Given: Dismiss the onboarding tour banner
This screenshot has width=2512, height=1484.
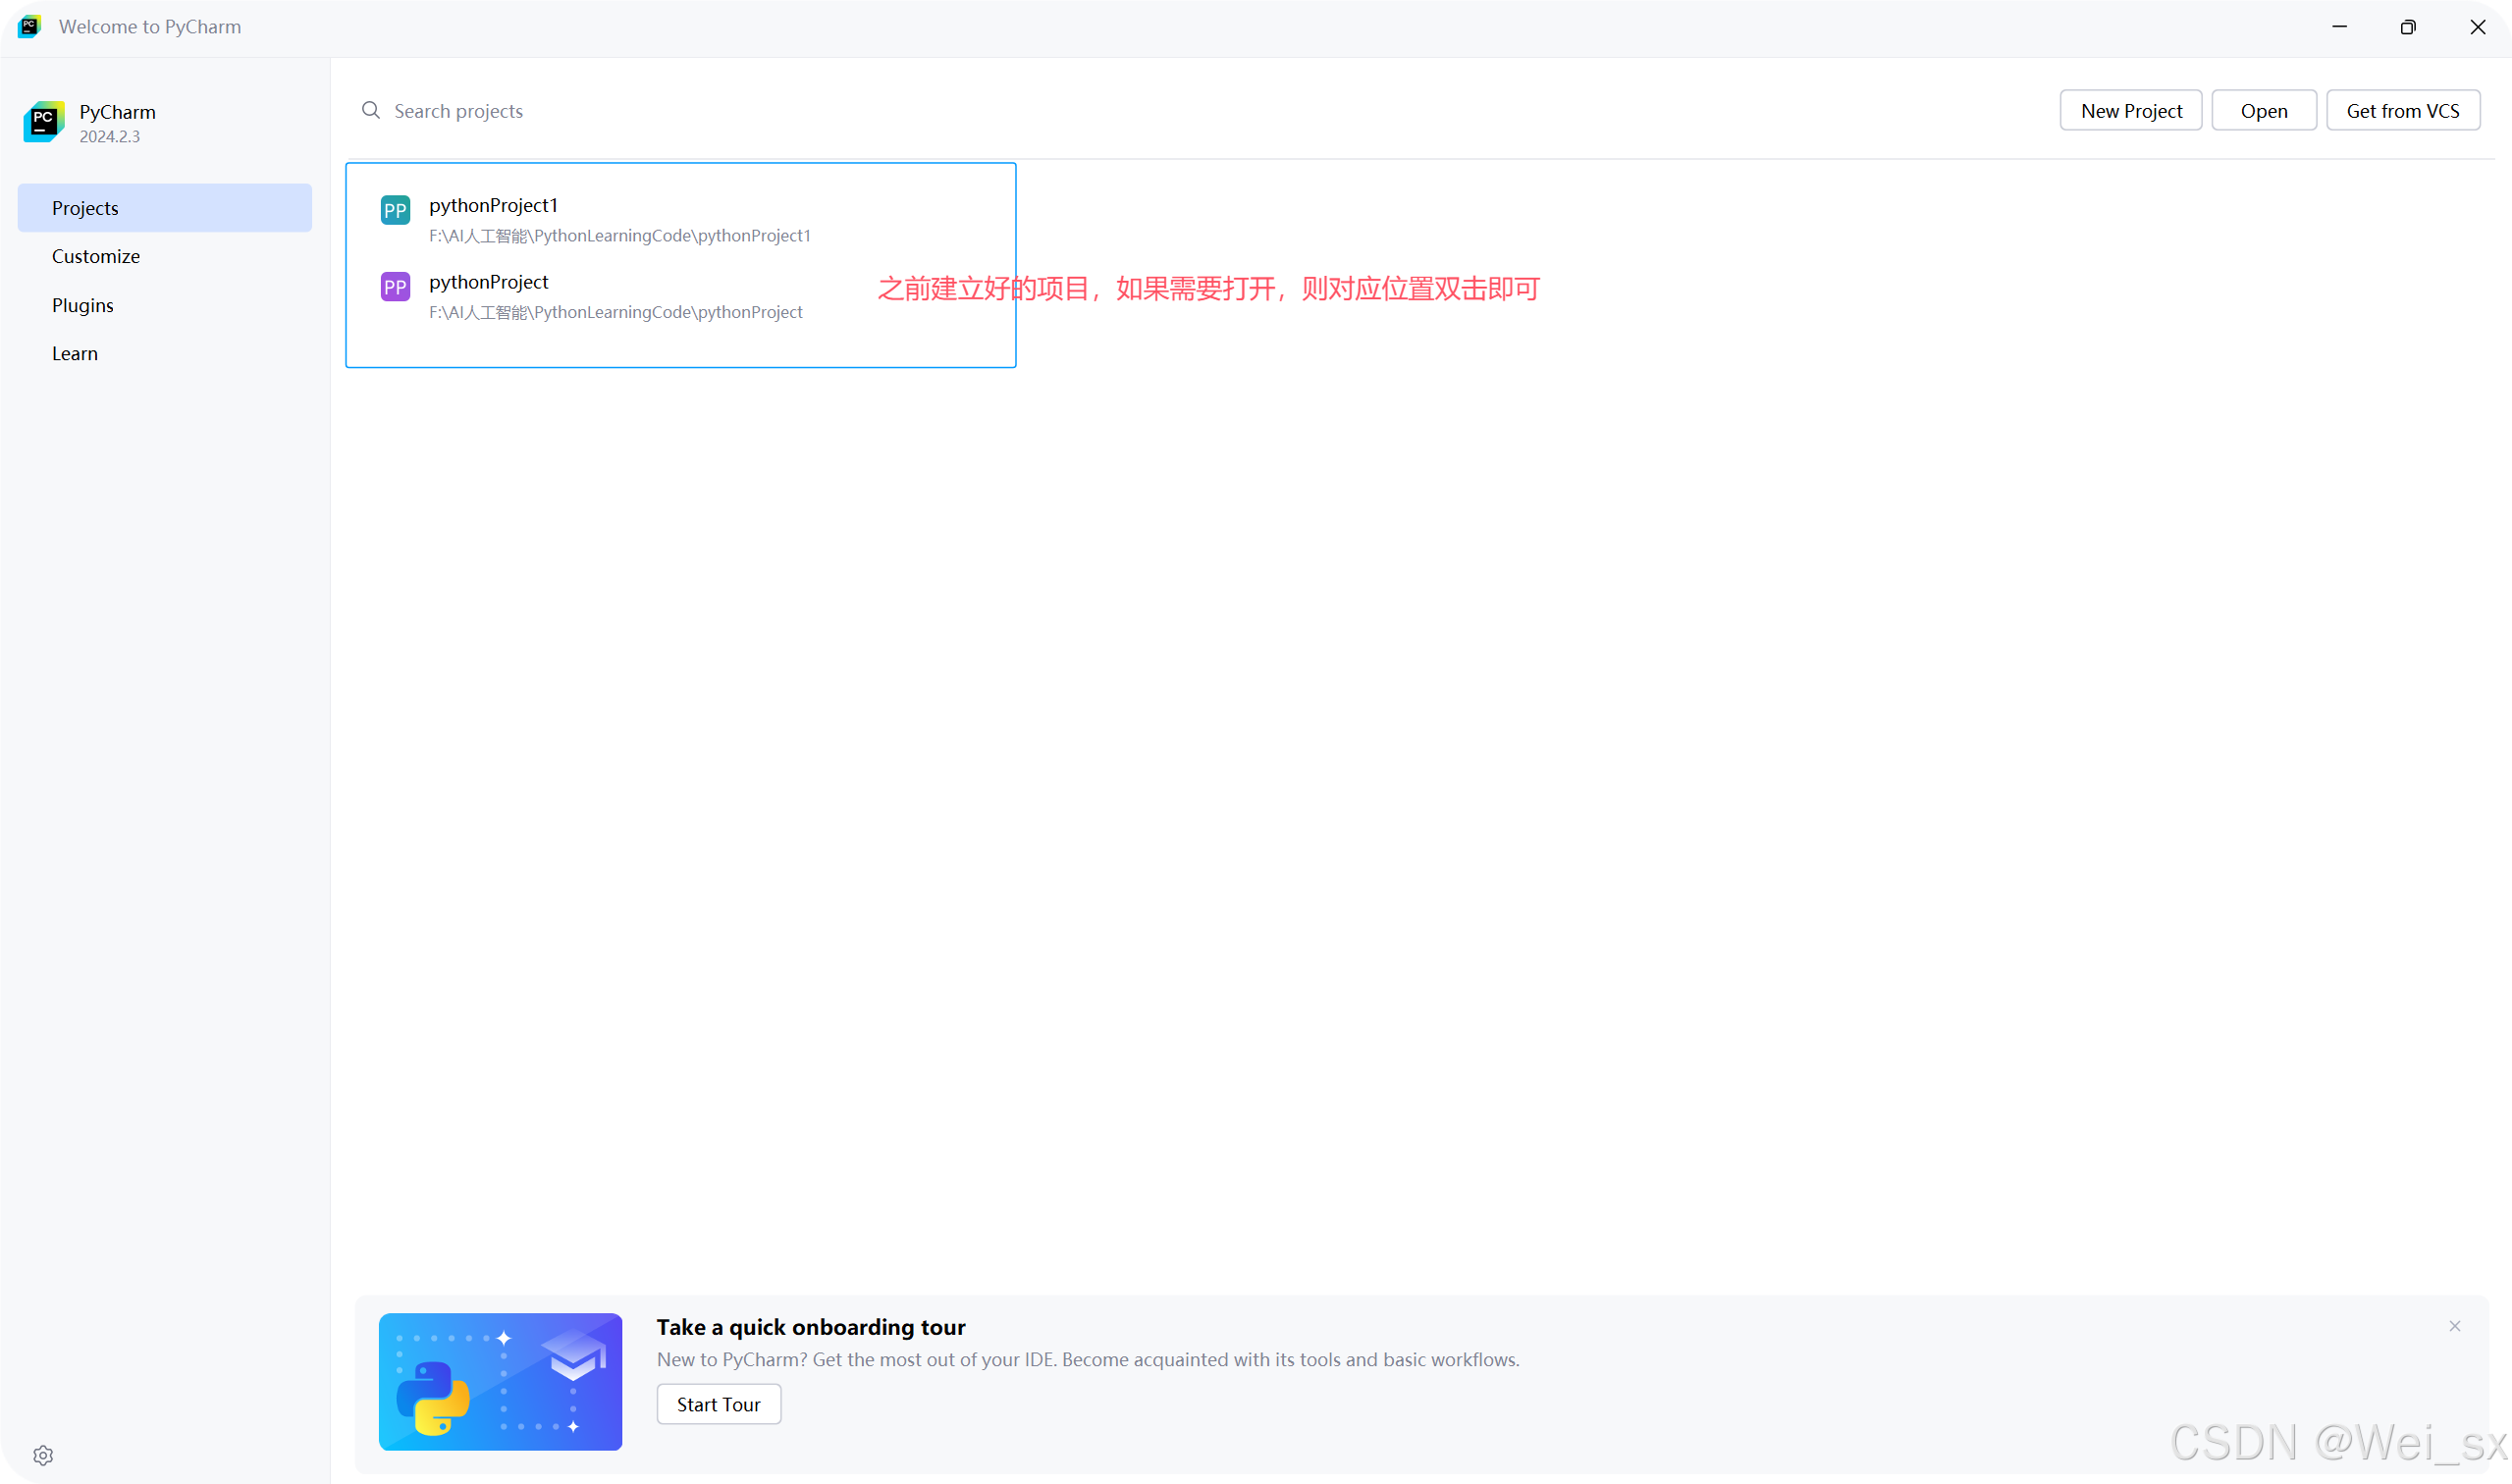Looking at the screenshot, I should click(x=2454, y=1326).
